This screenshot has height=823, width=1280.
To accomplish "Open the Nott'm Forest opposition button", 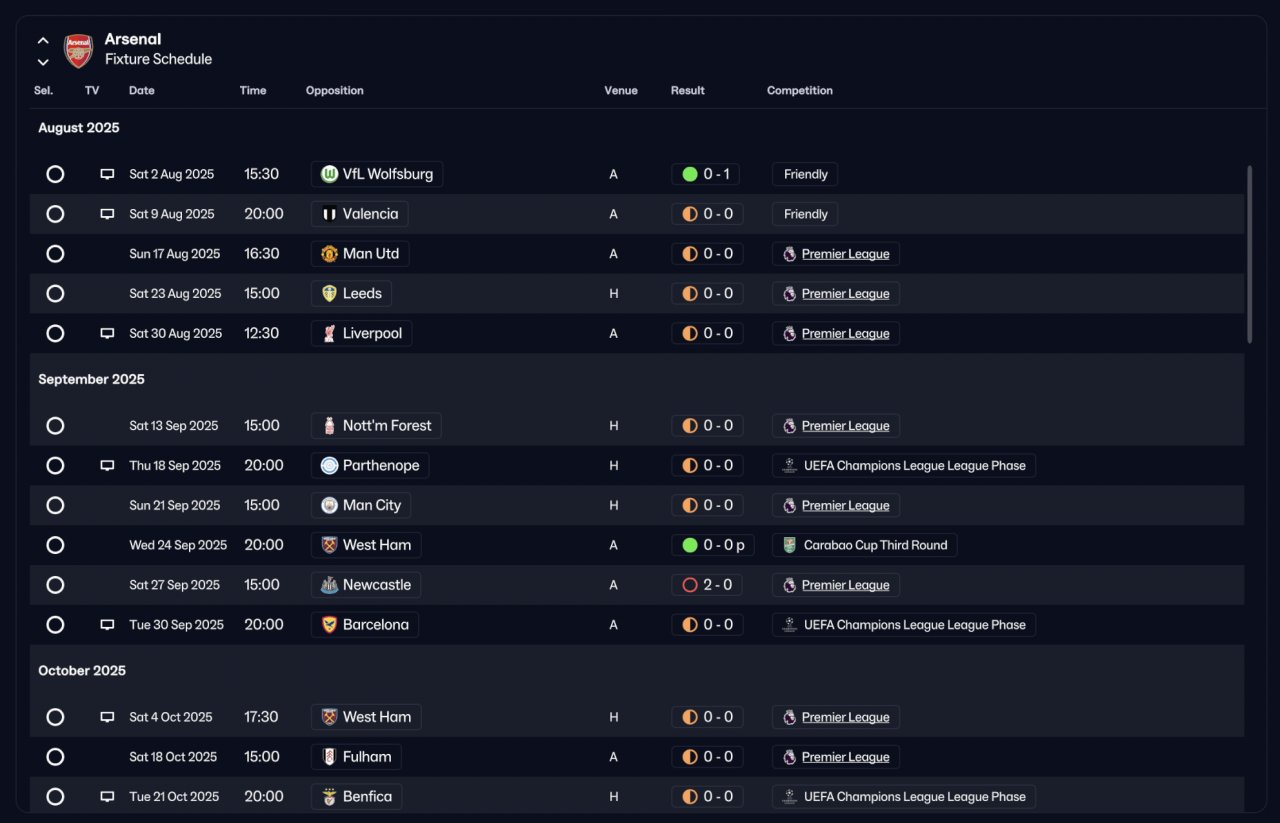I will pyautogui.click(x=376, y=426).
